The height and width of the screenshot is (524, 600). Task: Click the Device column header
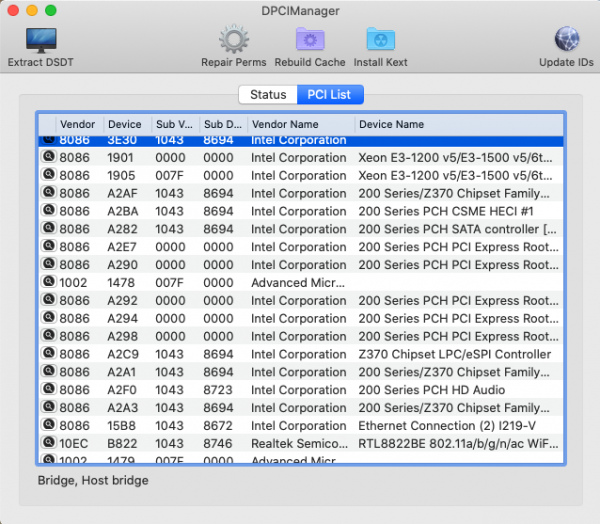pos(125,125)
